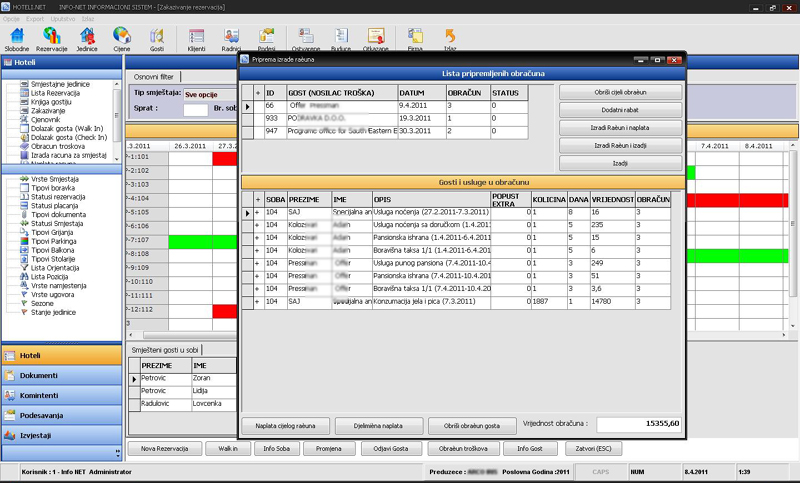Click Izradi Račun i naplata button
This screenshot has height=483, width=800.
click(620, 128)
